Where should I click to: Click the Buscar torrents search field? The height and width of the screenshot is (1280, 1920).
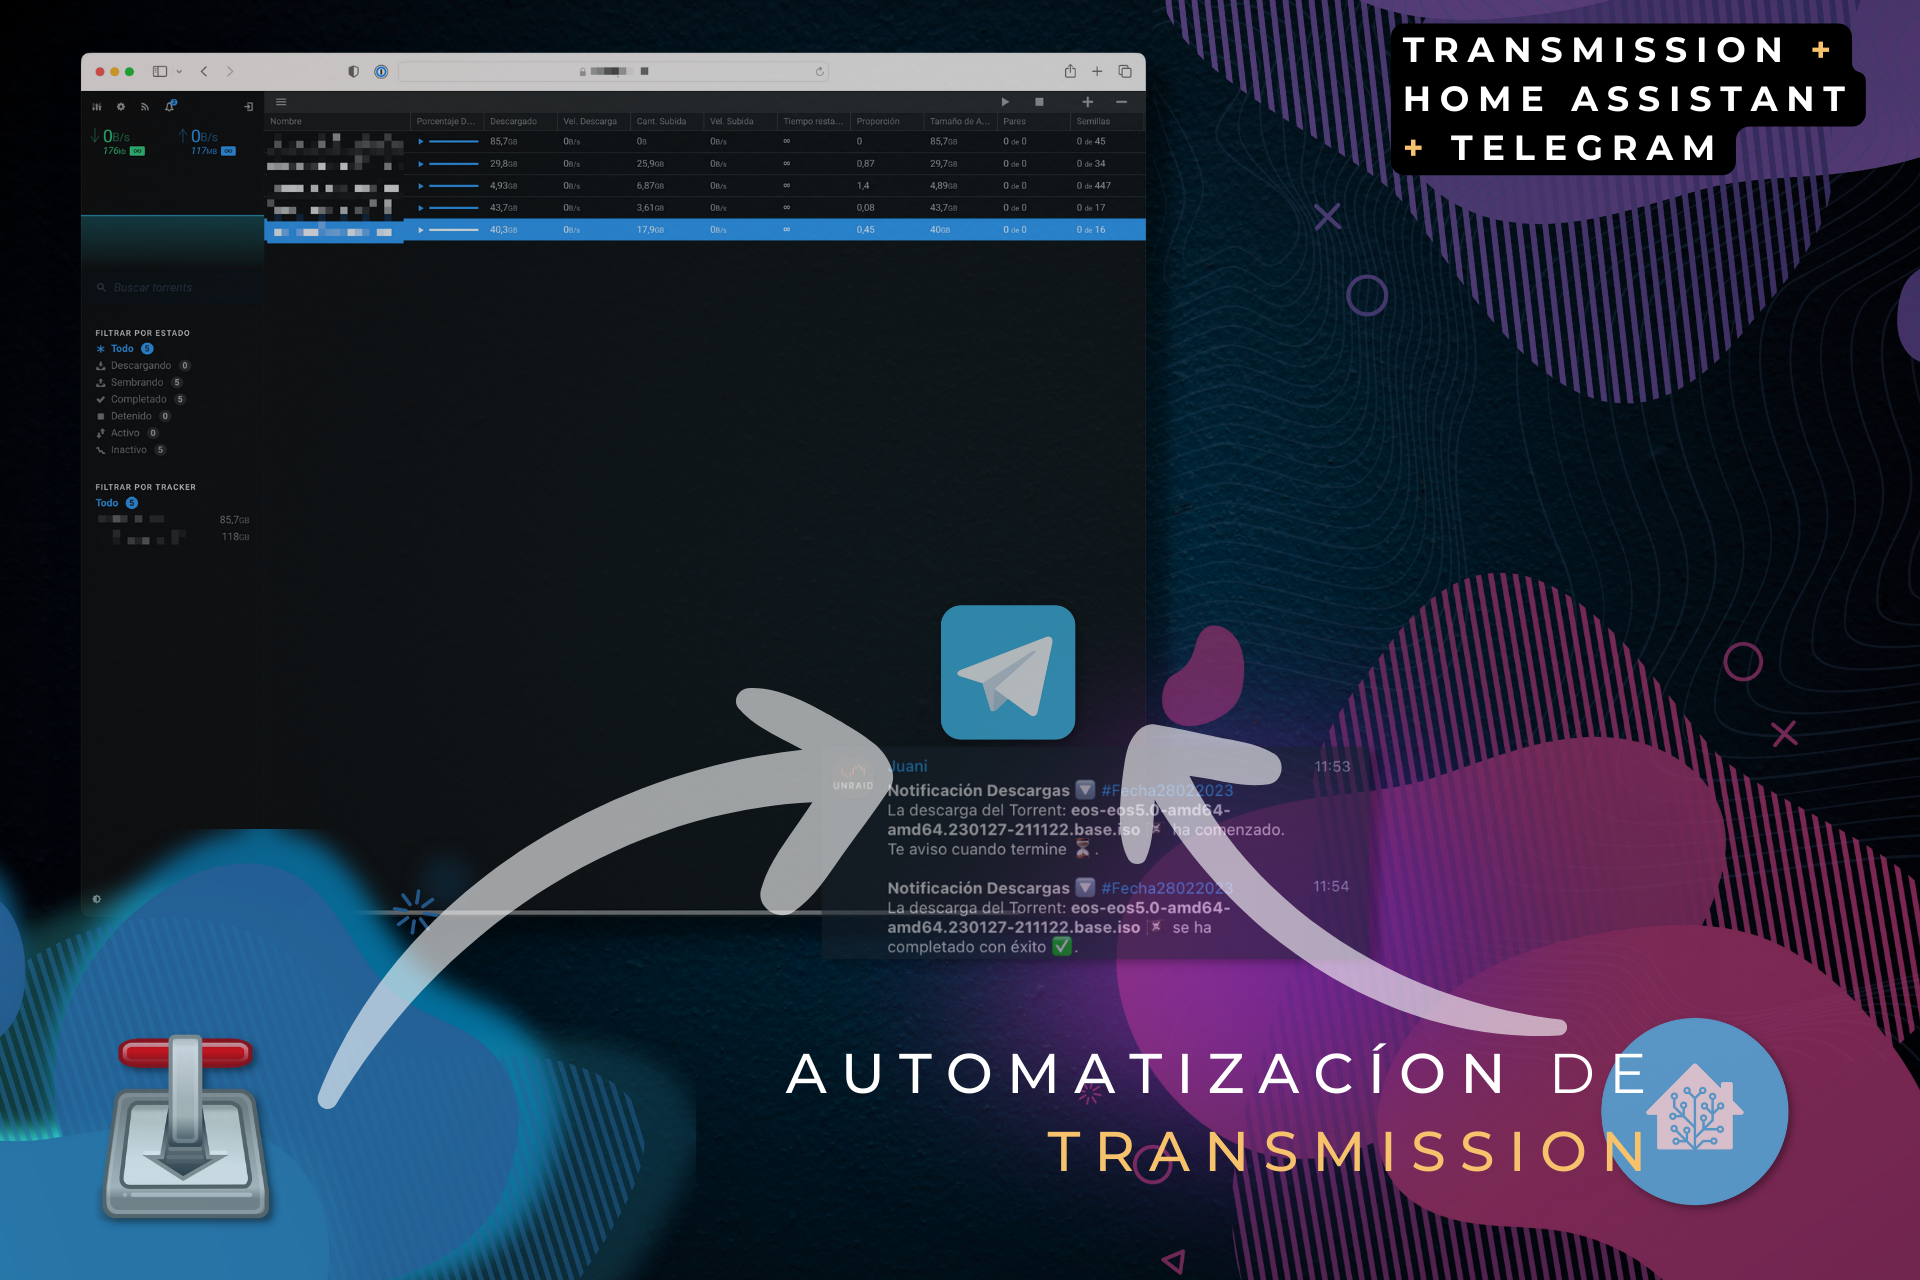pyautogui.click(x=172, y=287)
